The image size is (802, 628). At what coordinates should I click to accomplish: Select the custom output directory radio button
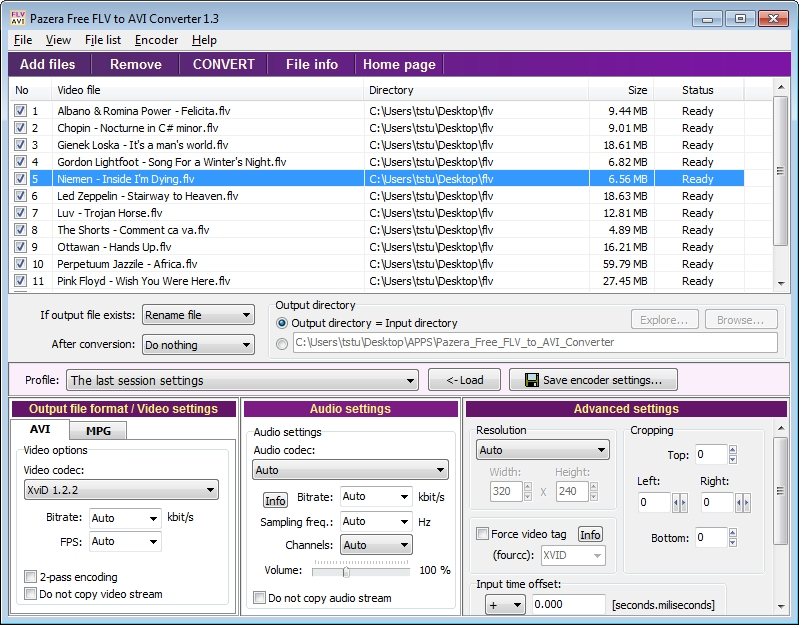pyautogui.click(x=282, y=343)
